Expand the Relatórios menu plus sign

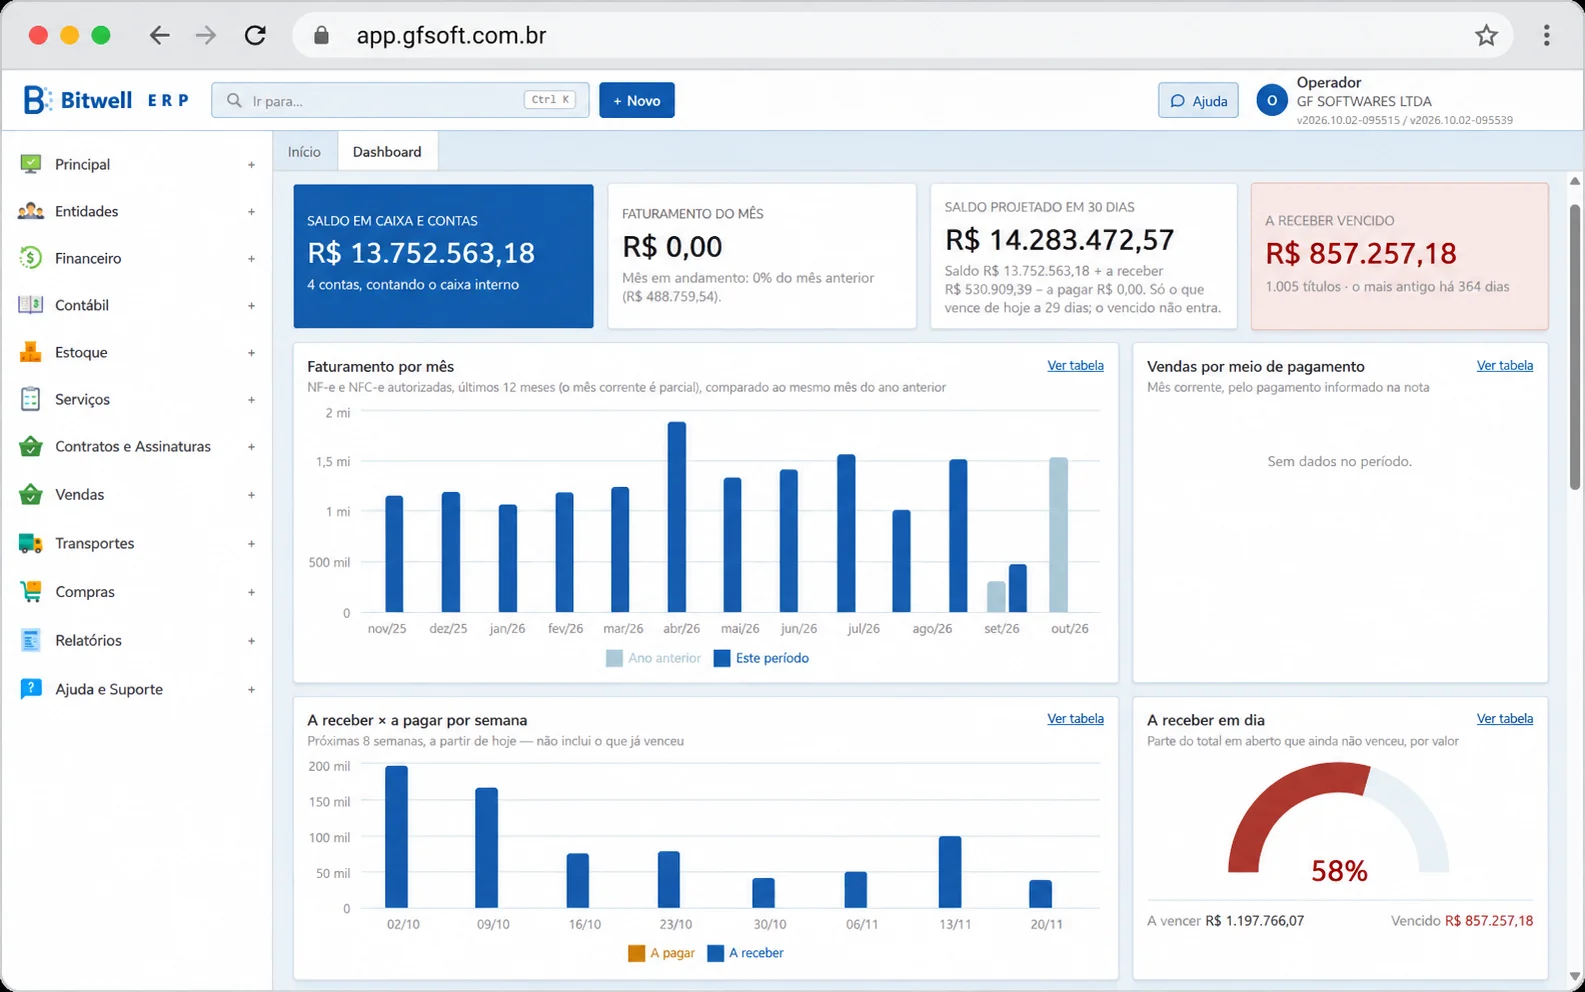point(251,641)
